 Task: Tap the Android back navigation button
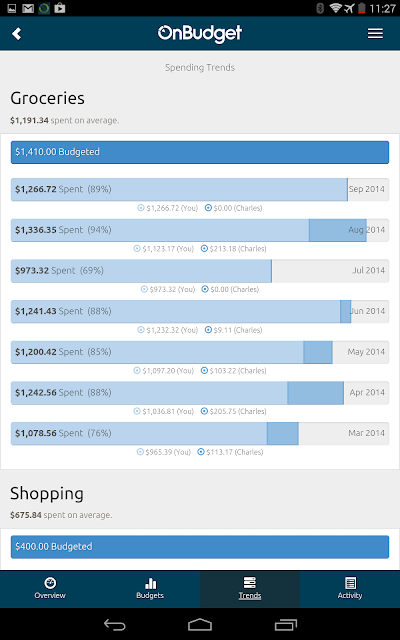click(x=114, y=624)
